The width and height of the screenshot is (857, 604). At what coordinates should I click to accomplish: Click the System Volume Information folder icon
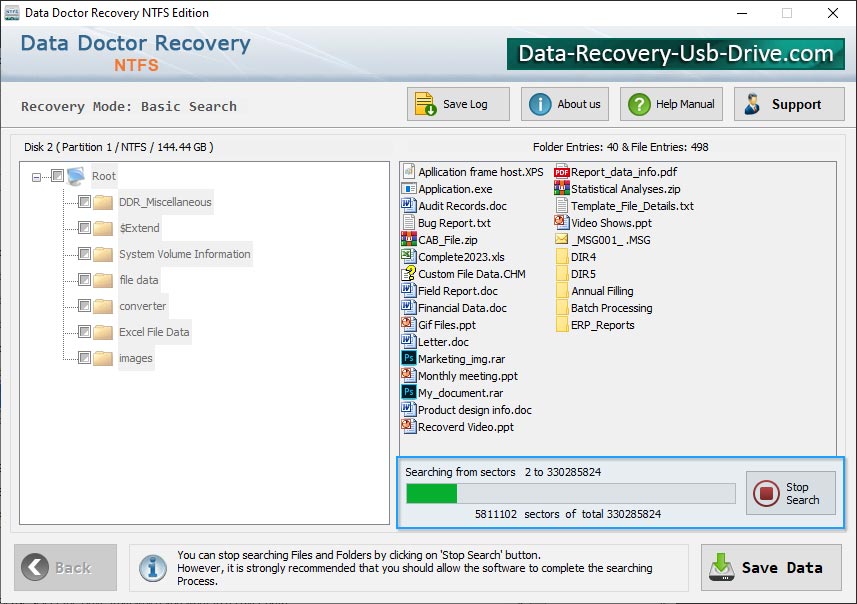[x=103, y=254]
